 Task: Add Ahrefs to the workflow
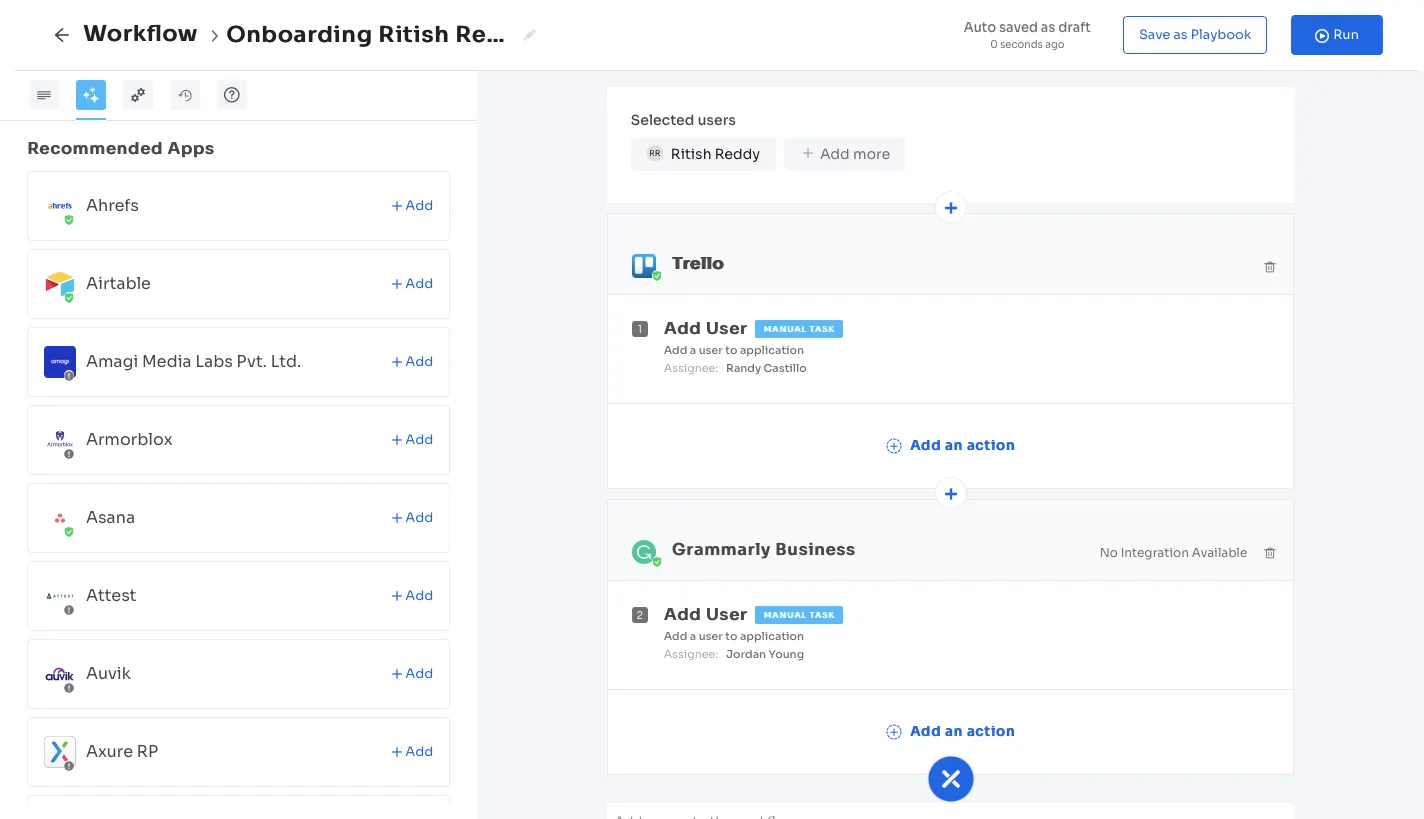coord(412,205)
